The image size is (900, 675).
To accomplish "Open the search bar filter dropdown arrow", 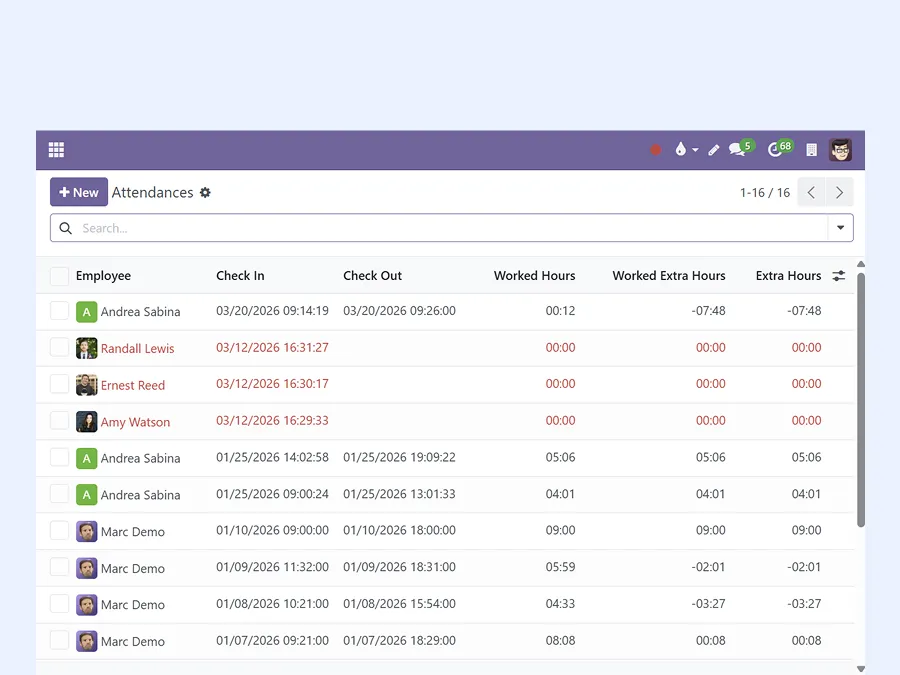I will (841, 228).
